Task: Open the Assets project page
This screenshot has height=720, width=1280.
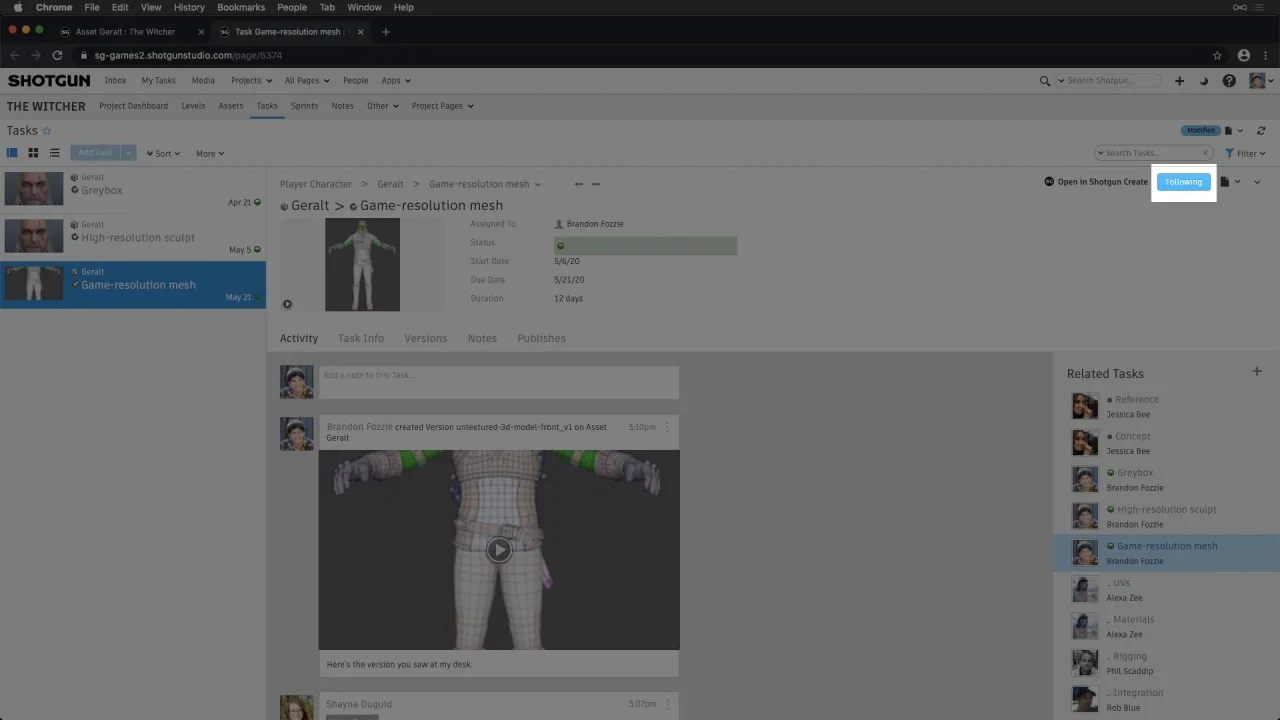Action: click(231, 106)
